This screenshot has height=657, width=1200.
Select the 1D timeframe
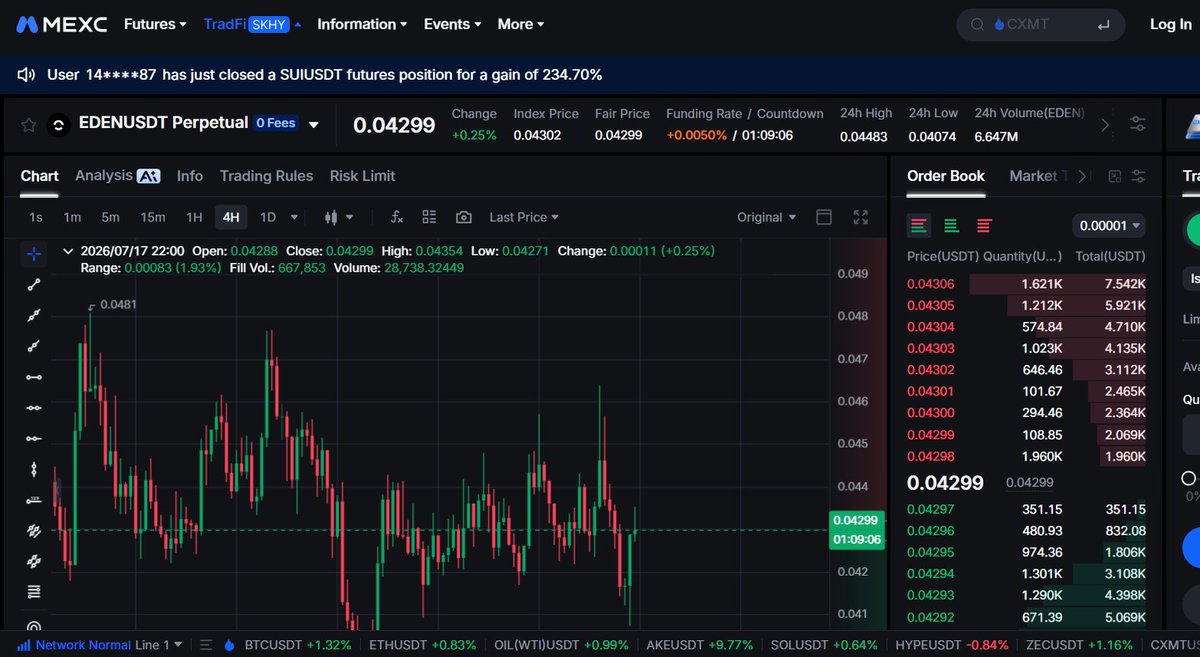click(x=268, y=217)
